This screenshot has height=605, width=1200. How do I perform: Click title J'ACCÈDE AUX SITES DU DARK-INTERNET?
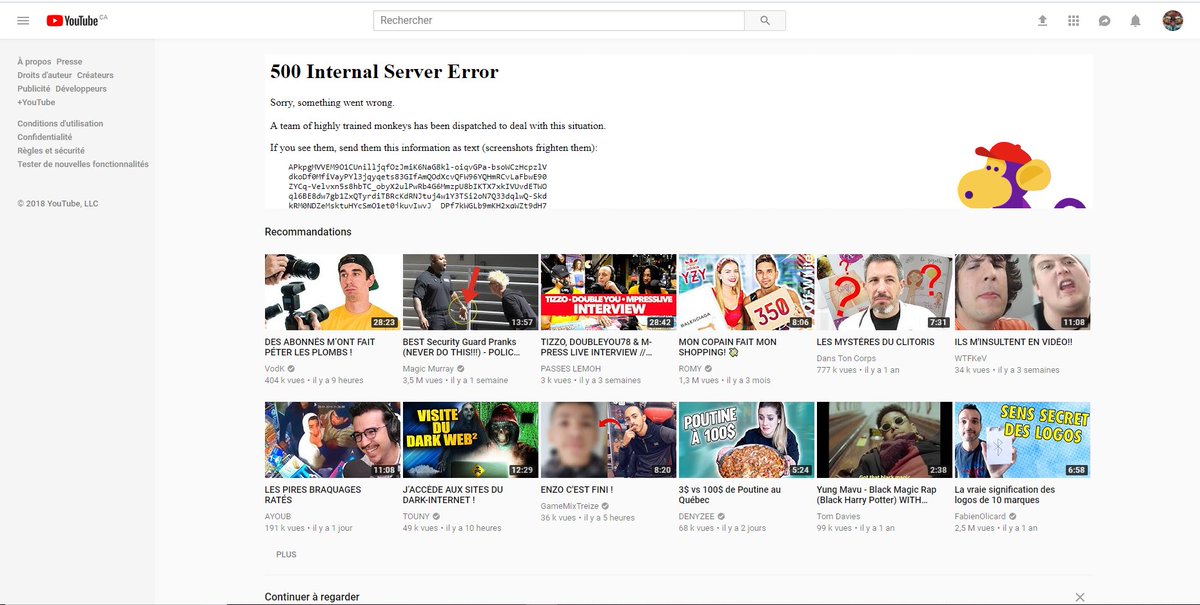tap(453, 495)
